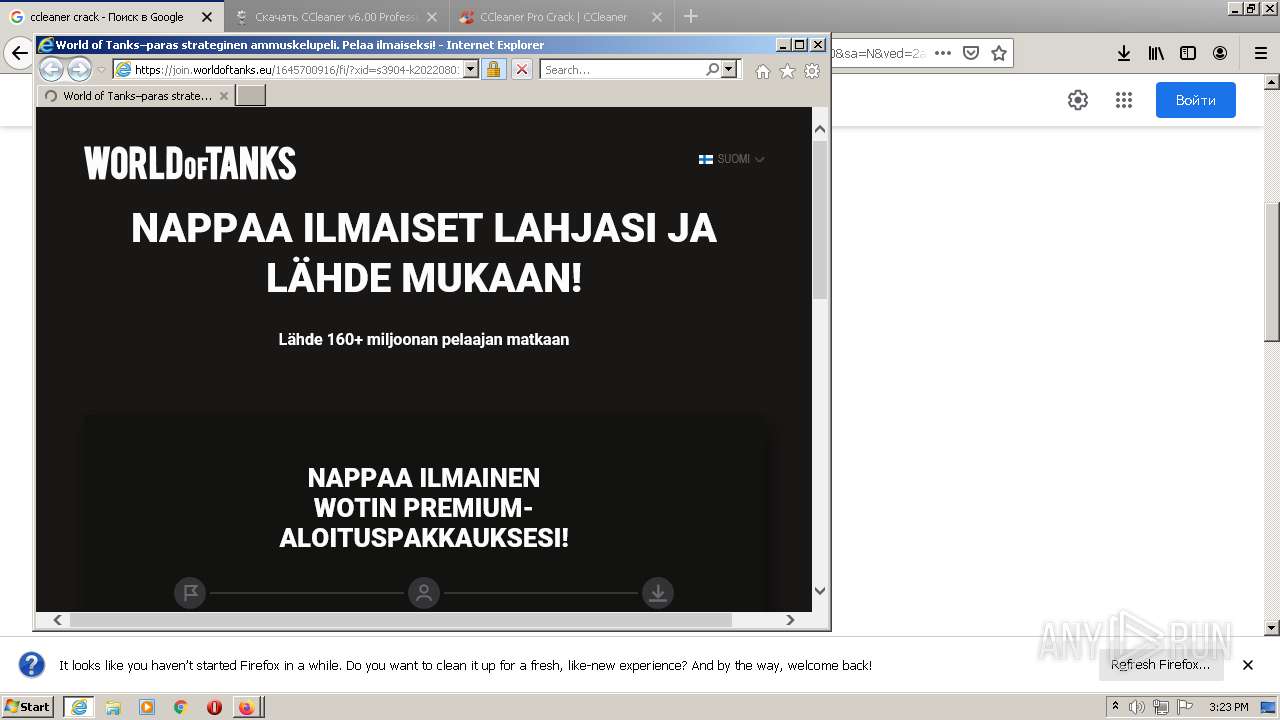This screenshot has width=1280, height=720.
Task: Click the Refresh Firefox… button
Action: point(1161,665)
